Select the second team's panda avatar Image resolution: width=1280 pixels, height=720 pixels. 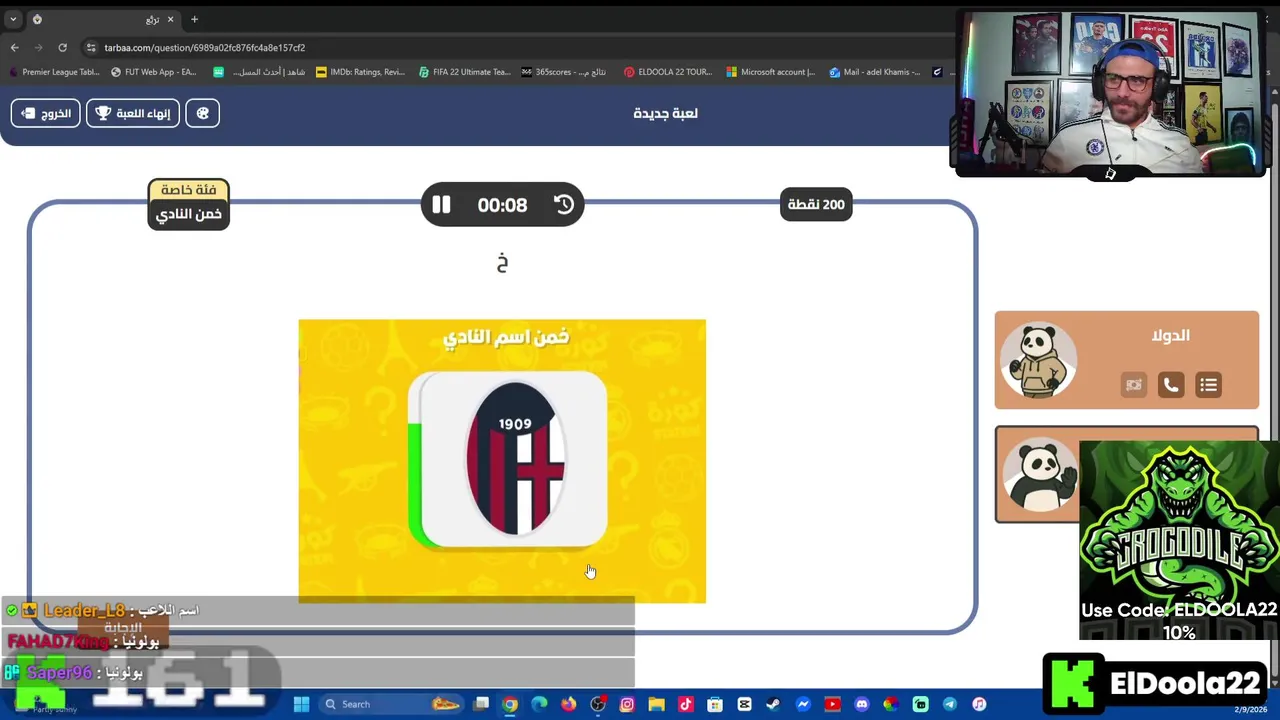point(1041,476)
